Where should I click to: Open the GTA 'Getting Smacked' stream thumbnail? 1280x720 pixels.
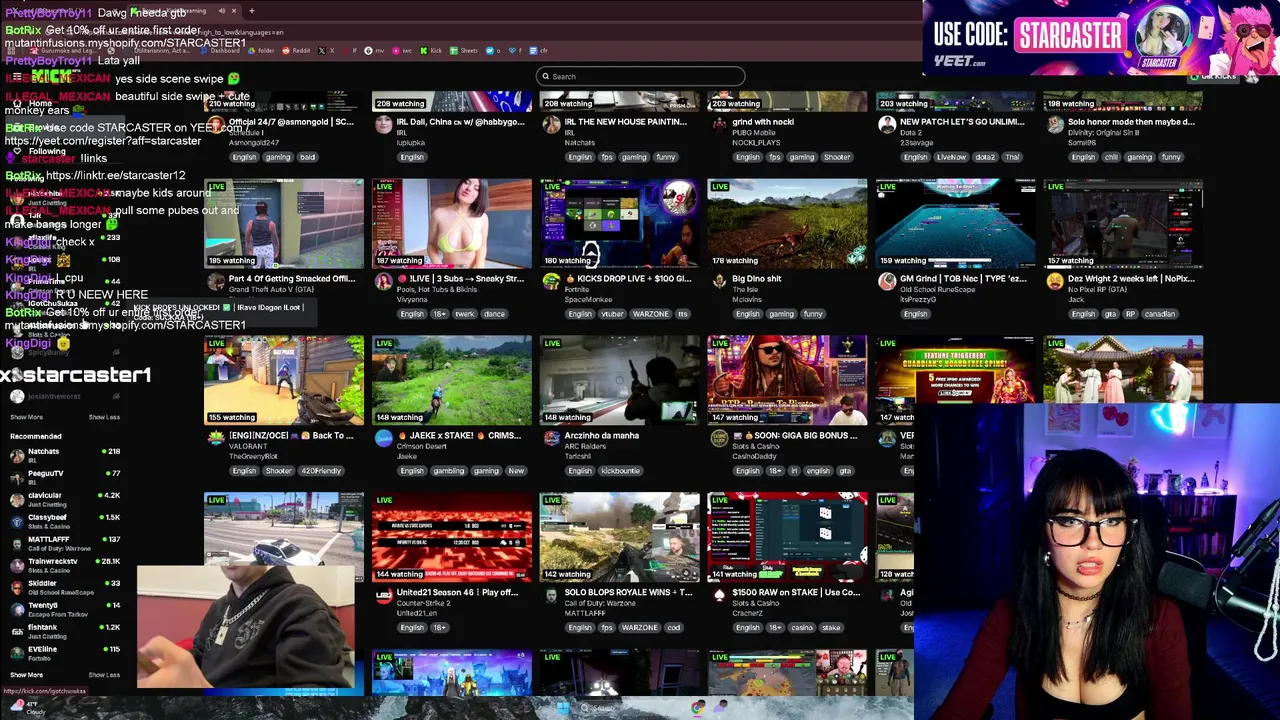284,224
